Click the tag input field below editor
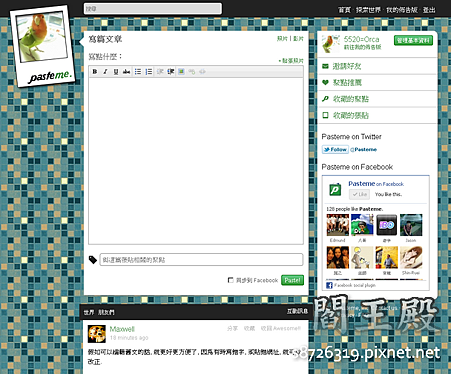This screenshot has width=451, height=374. click(x=201, y=260)
